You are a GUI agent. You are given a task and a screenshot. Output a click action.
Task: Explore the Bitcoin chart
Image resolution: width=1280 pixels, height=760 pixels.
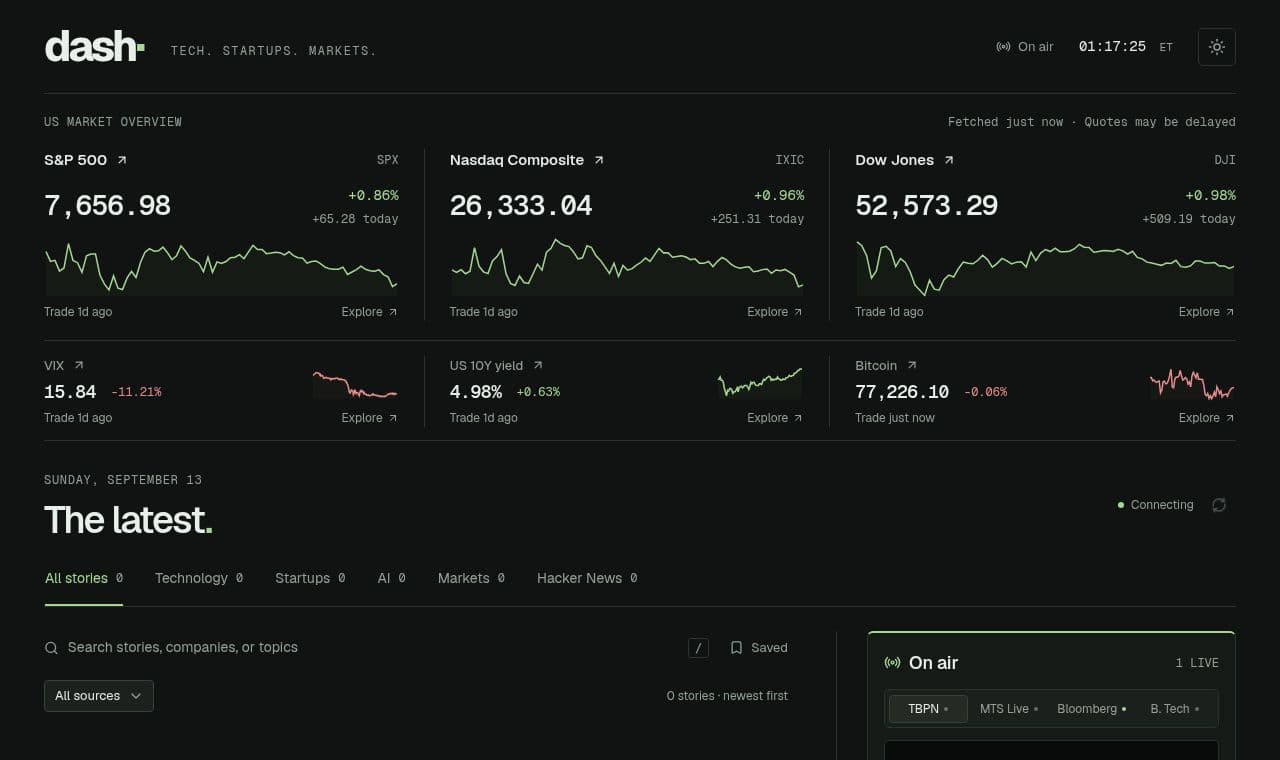point(1207,418)
